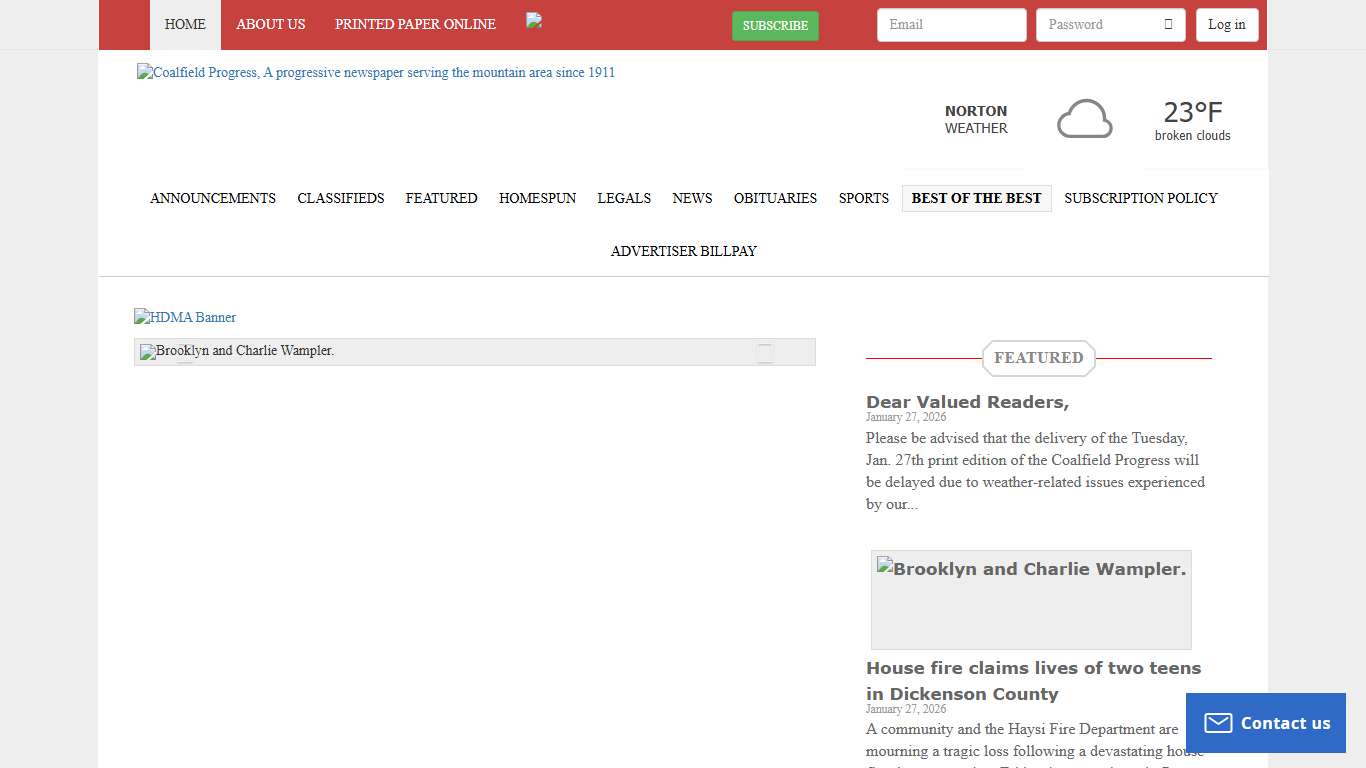The height and width of the screenshot is (768, 1366).
Task: Open the OBITUARIES section
Action: click(x=775, y=198)
